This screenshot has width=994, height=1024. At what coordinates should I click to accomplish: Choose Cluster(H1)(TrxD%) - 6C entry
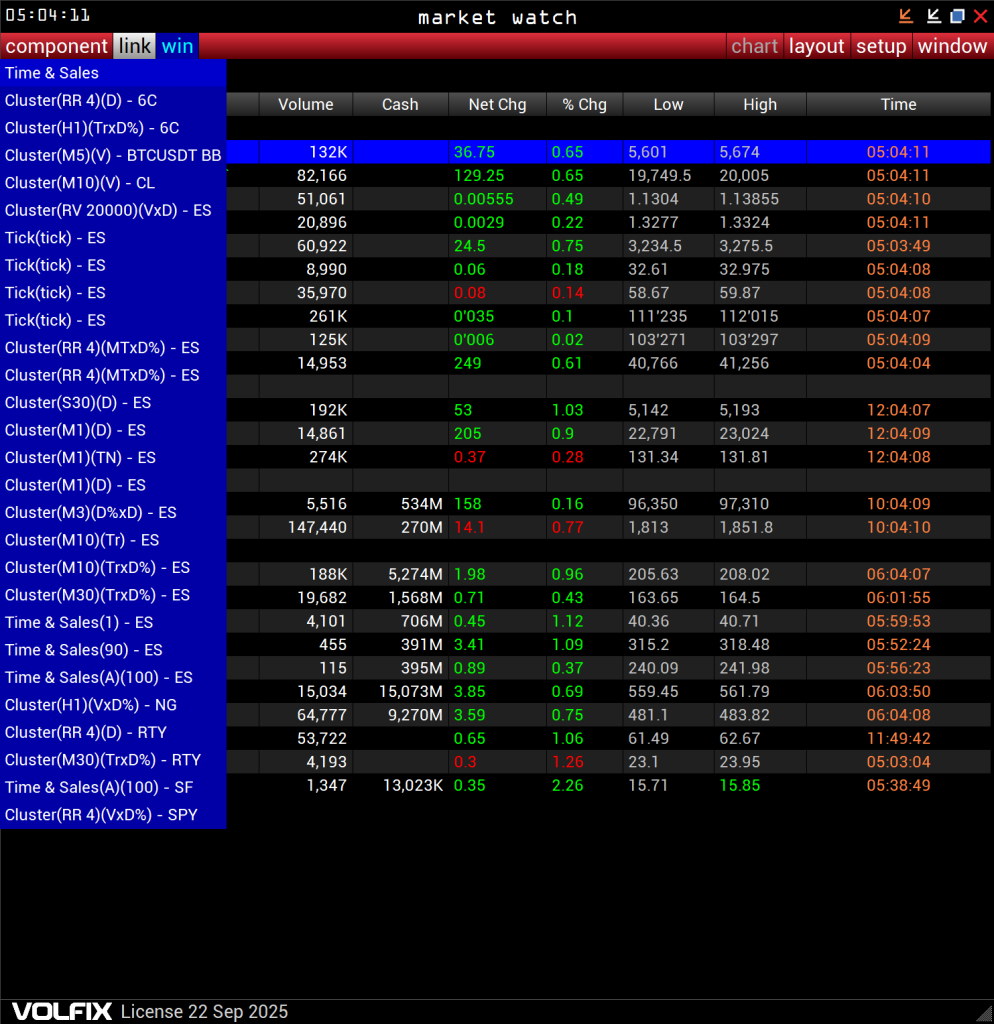(113, 128)
